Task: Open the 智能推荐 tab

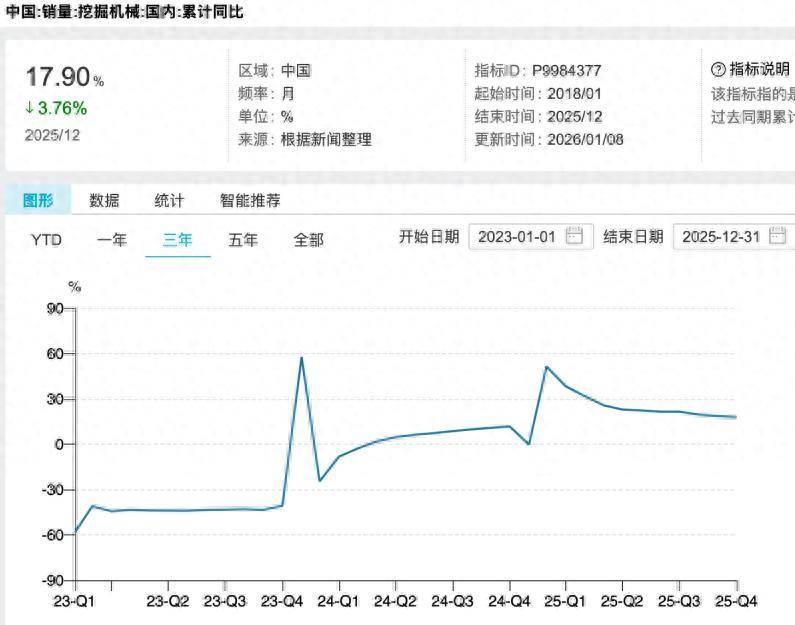Action: [x=250, y=200]
